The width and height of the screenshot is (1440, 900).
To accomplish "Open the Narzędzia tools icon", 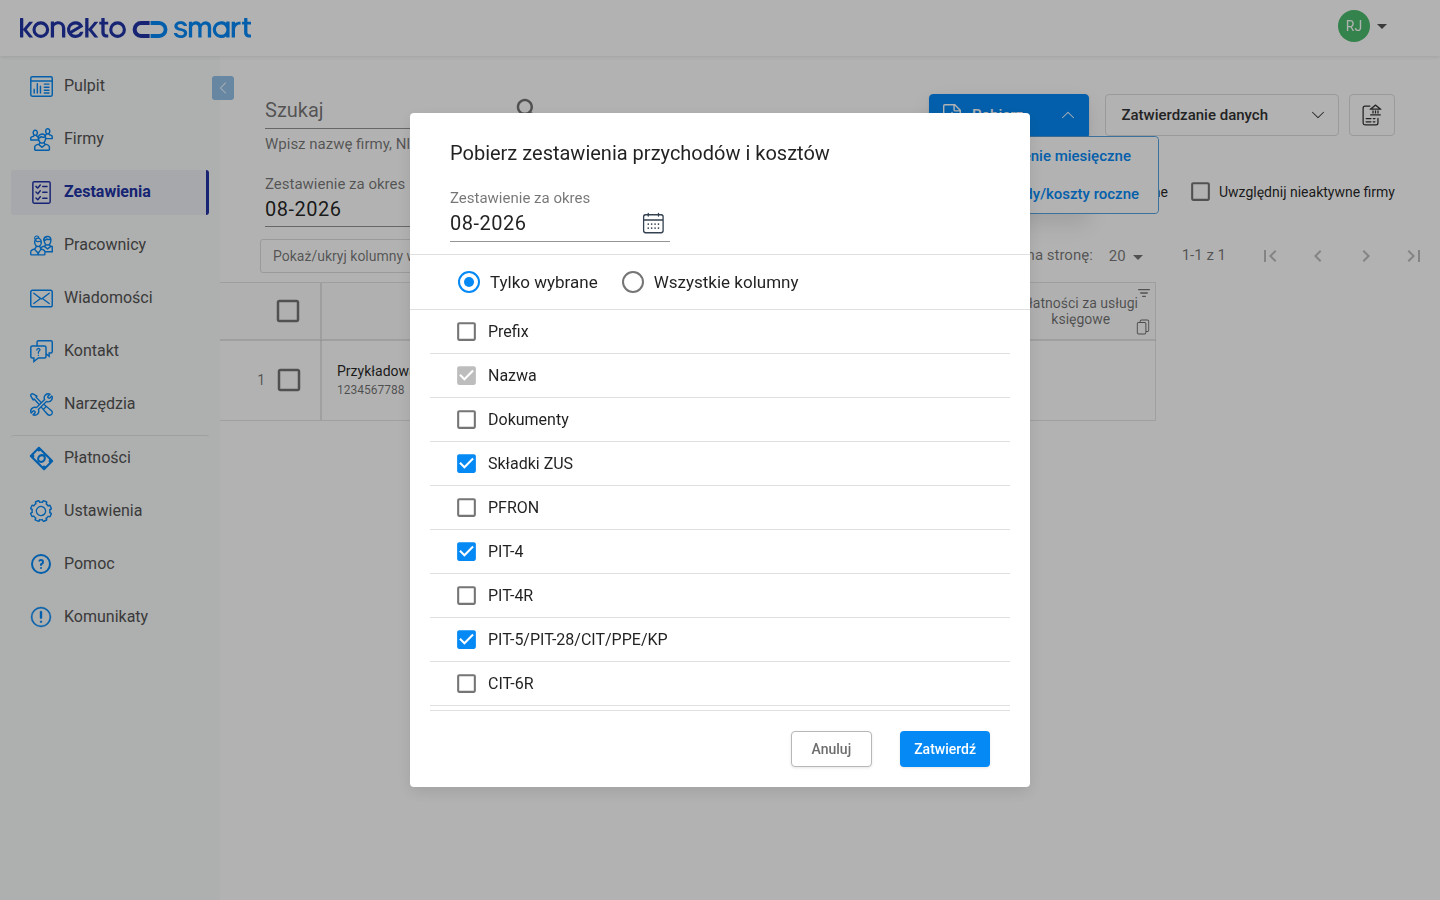I will click(41, 404).
